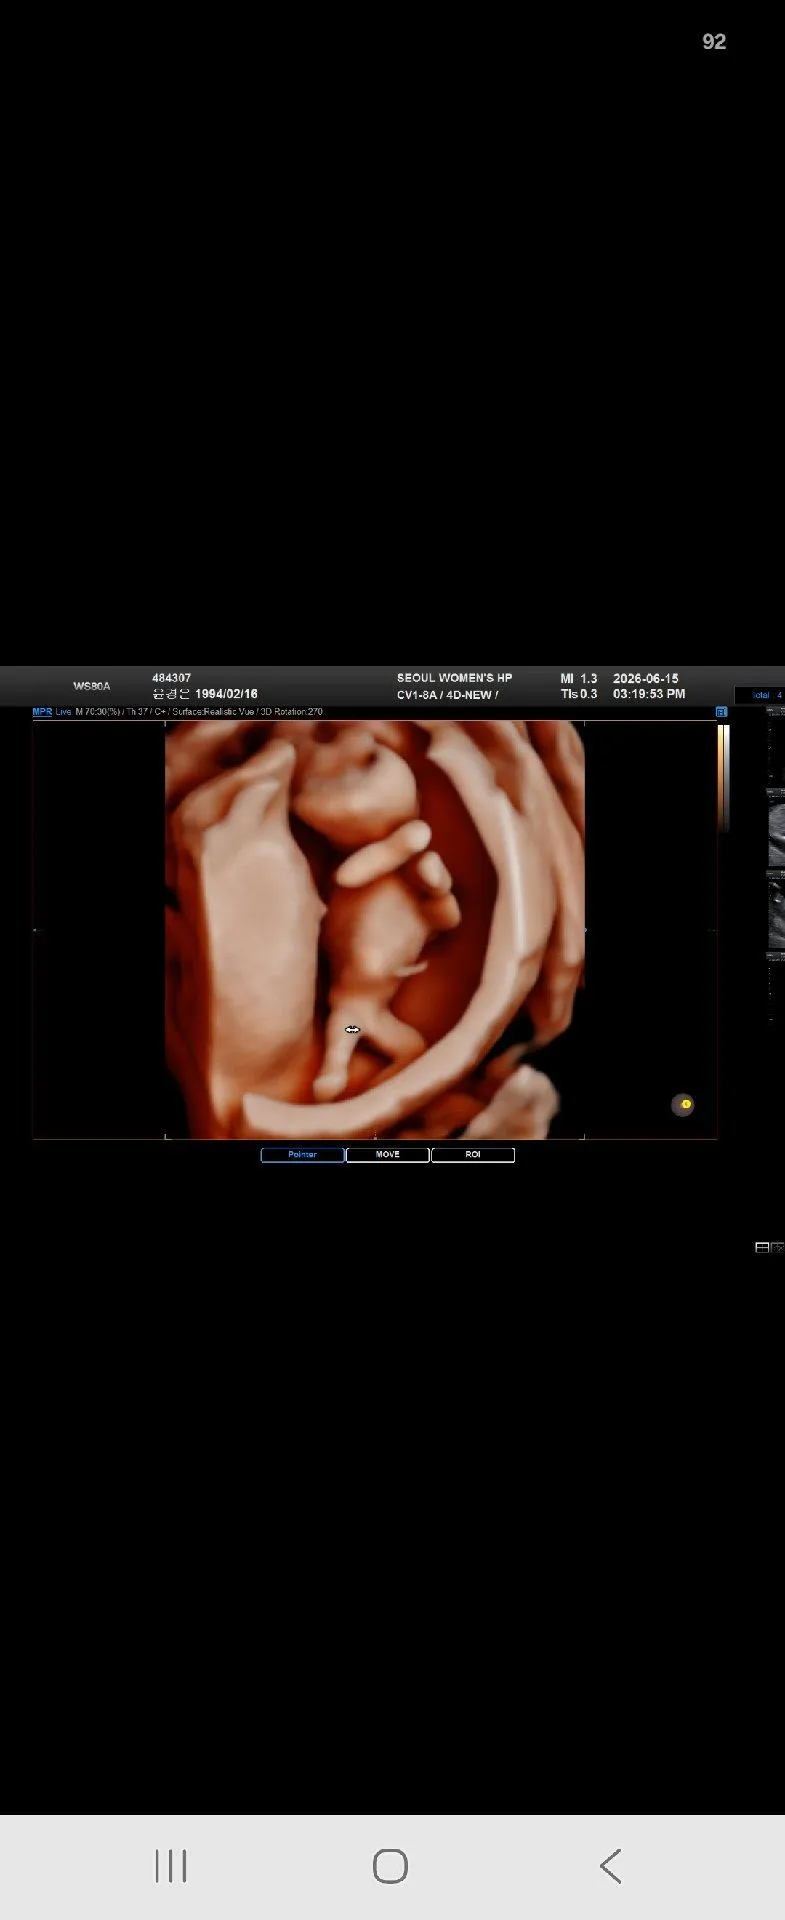Click the 3D fetus ultrasound rendering
This screenshot has width=785, height=1920.
tap(375, 930)
